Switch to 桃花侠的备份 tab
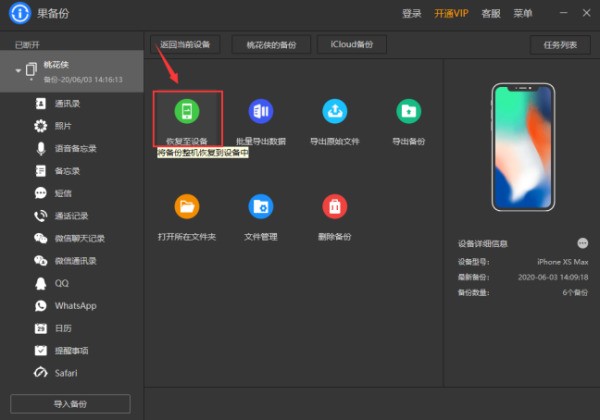 point(271,45)
